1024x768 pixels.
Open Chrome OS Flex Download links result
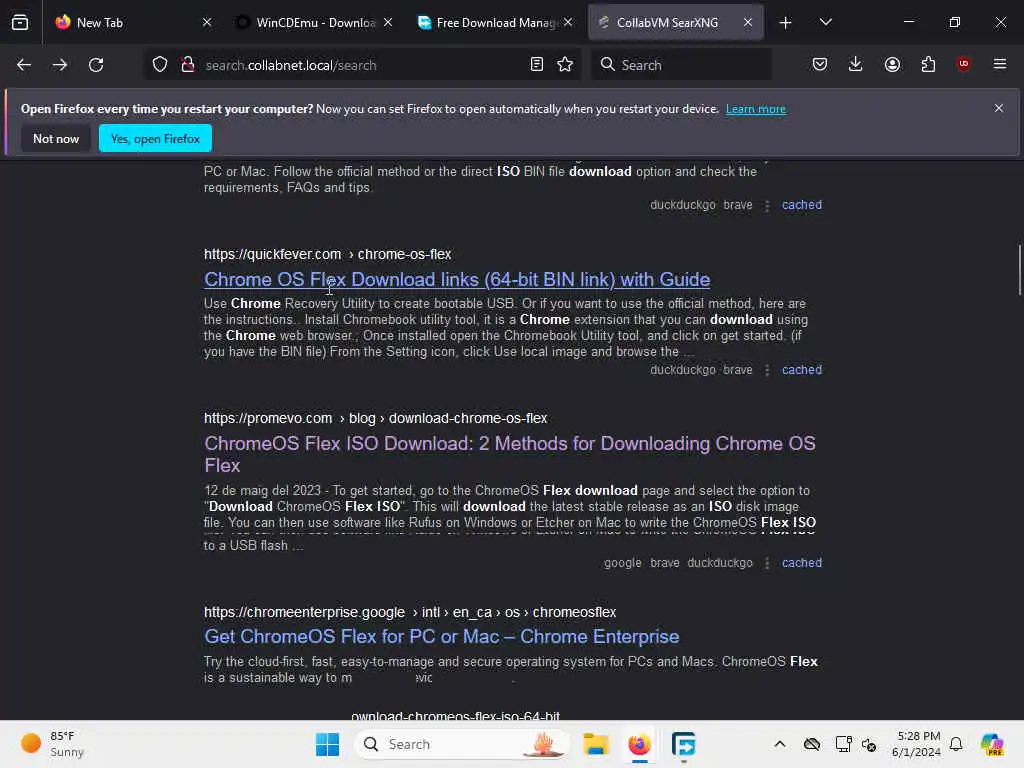(457, 280)
